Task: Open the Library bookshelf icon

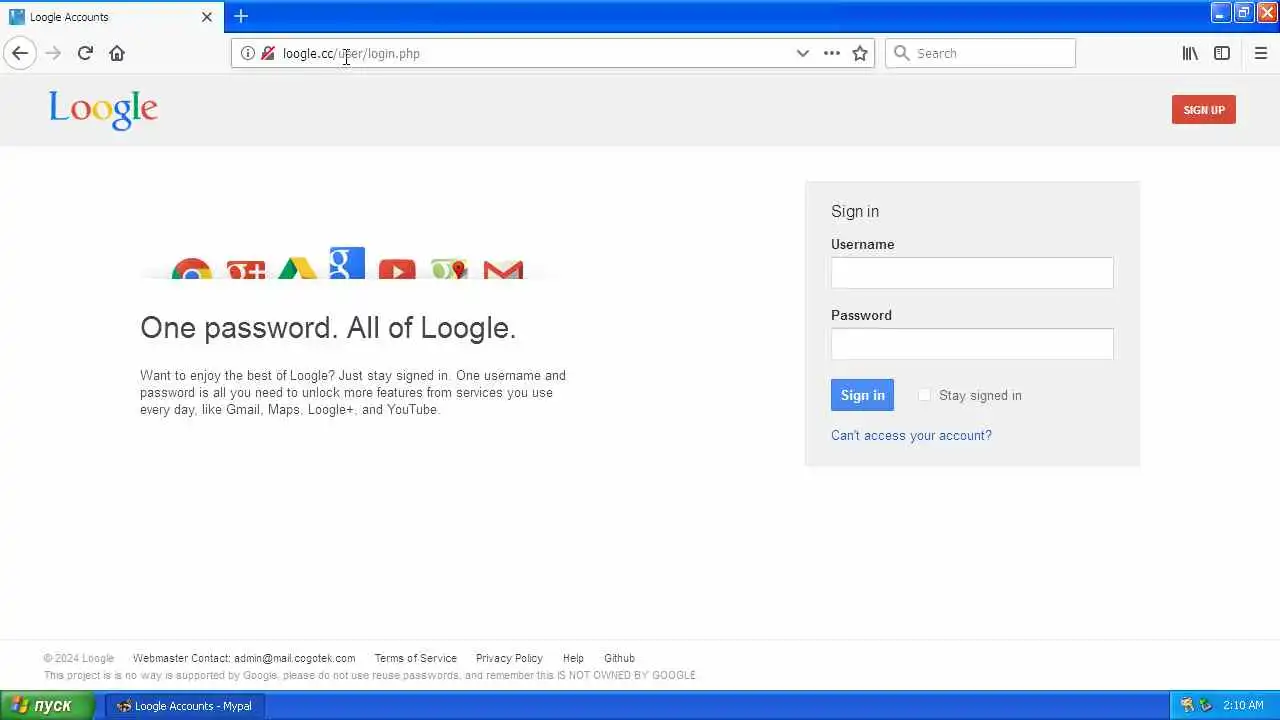Action: (1190, 53)
